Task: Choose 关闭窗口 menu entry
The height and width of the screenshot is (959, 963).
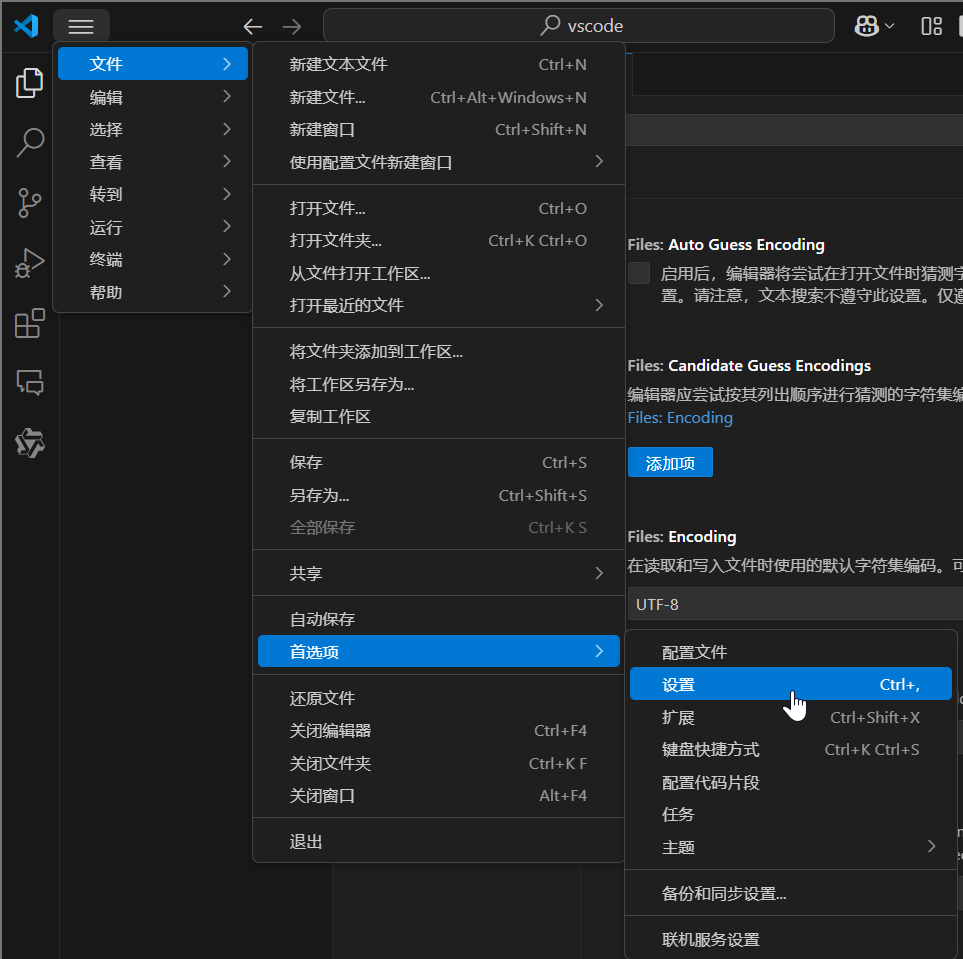Action: 439,796
